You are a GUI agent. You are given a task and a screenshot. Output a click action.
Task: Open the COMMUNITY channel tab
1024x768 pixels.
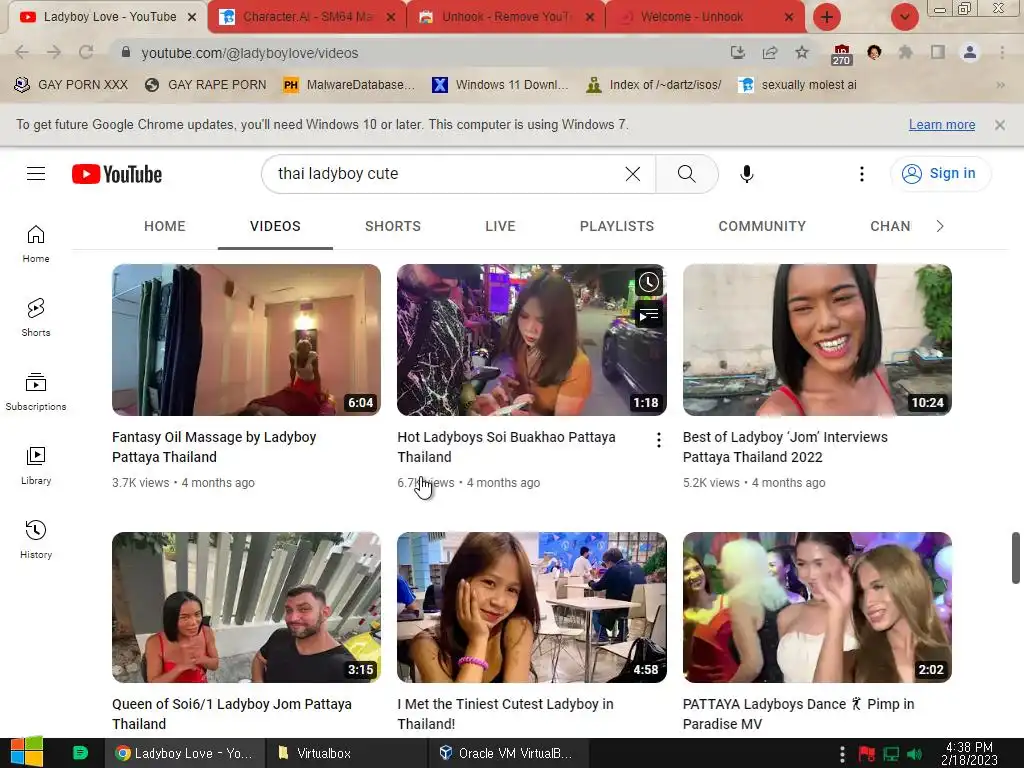click(x=762, y=226)
